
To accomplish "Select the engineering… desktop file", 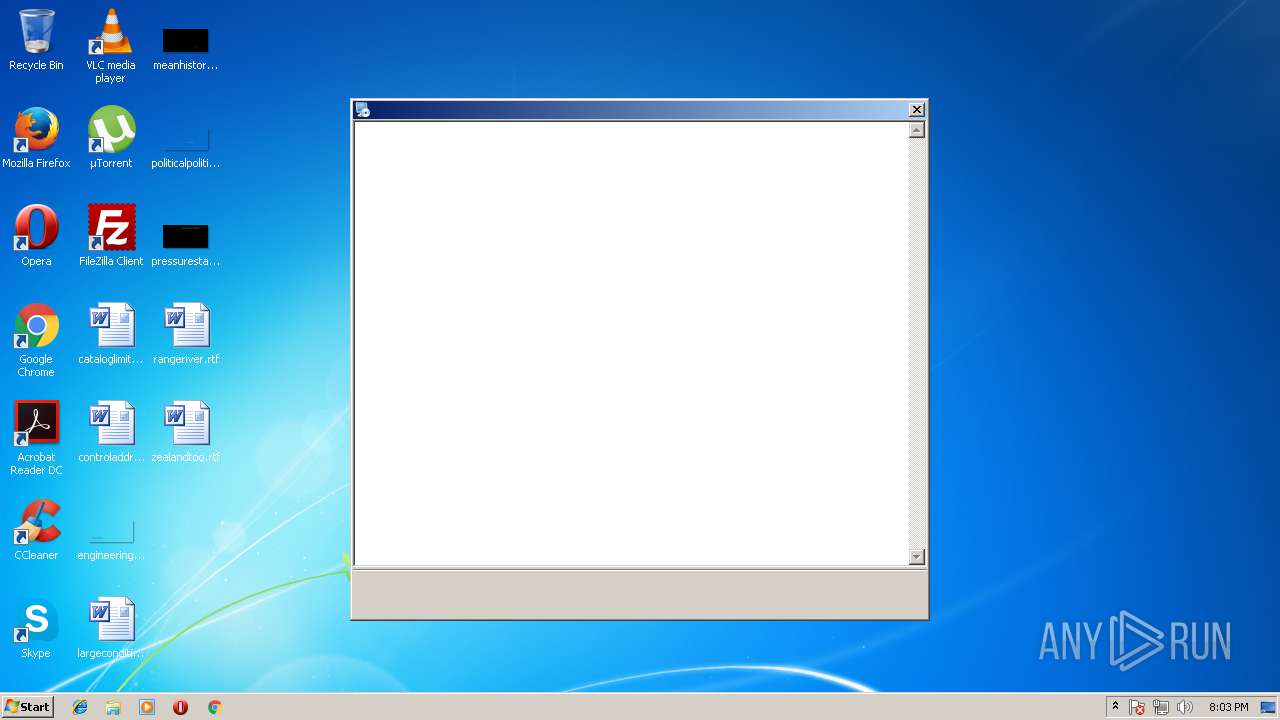I will pyautogui.click(x=110, y=540).
